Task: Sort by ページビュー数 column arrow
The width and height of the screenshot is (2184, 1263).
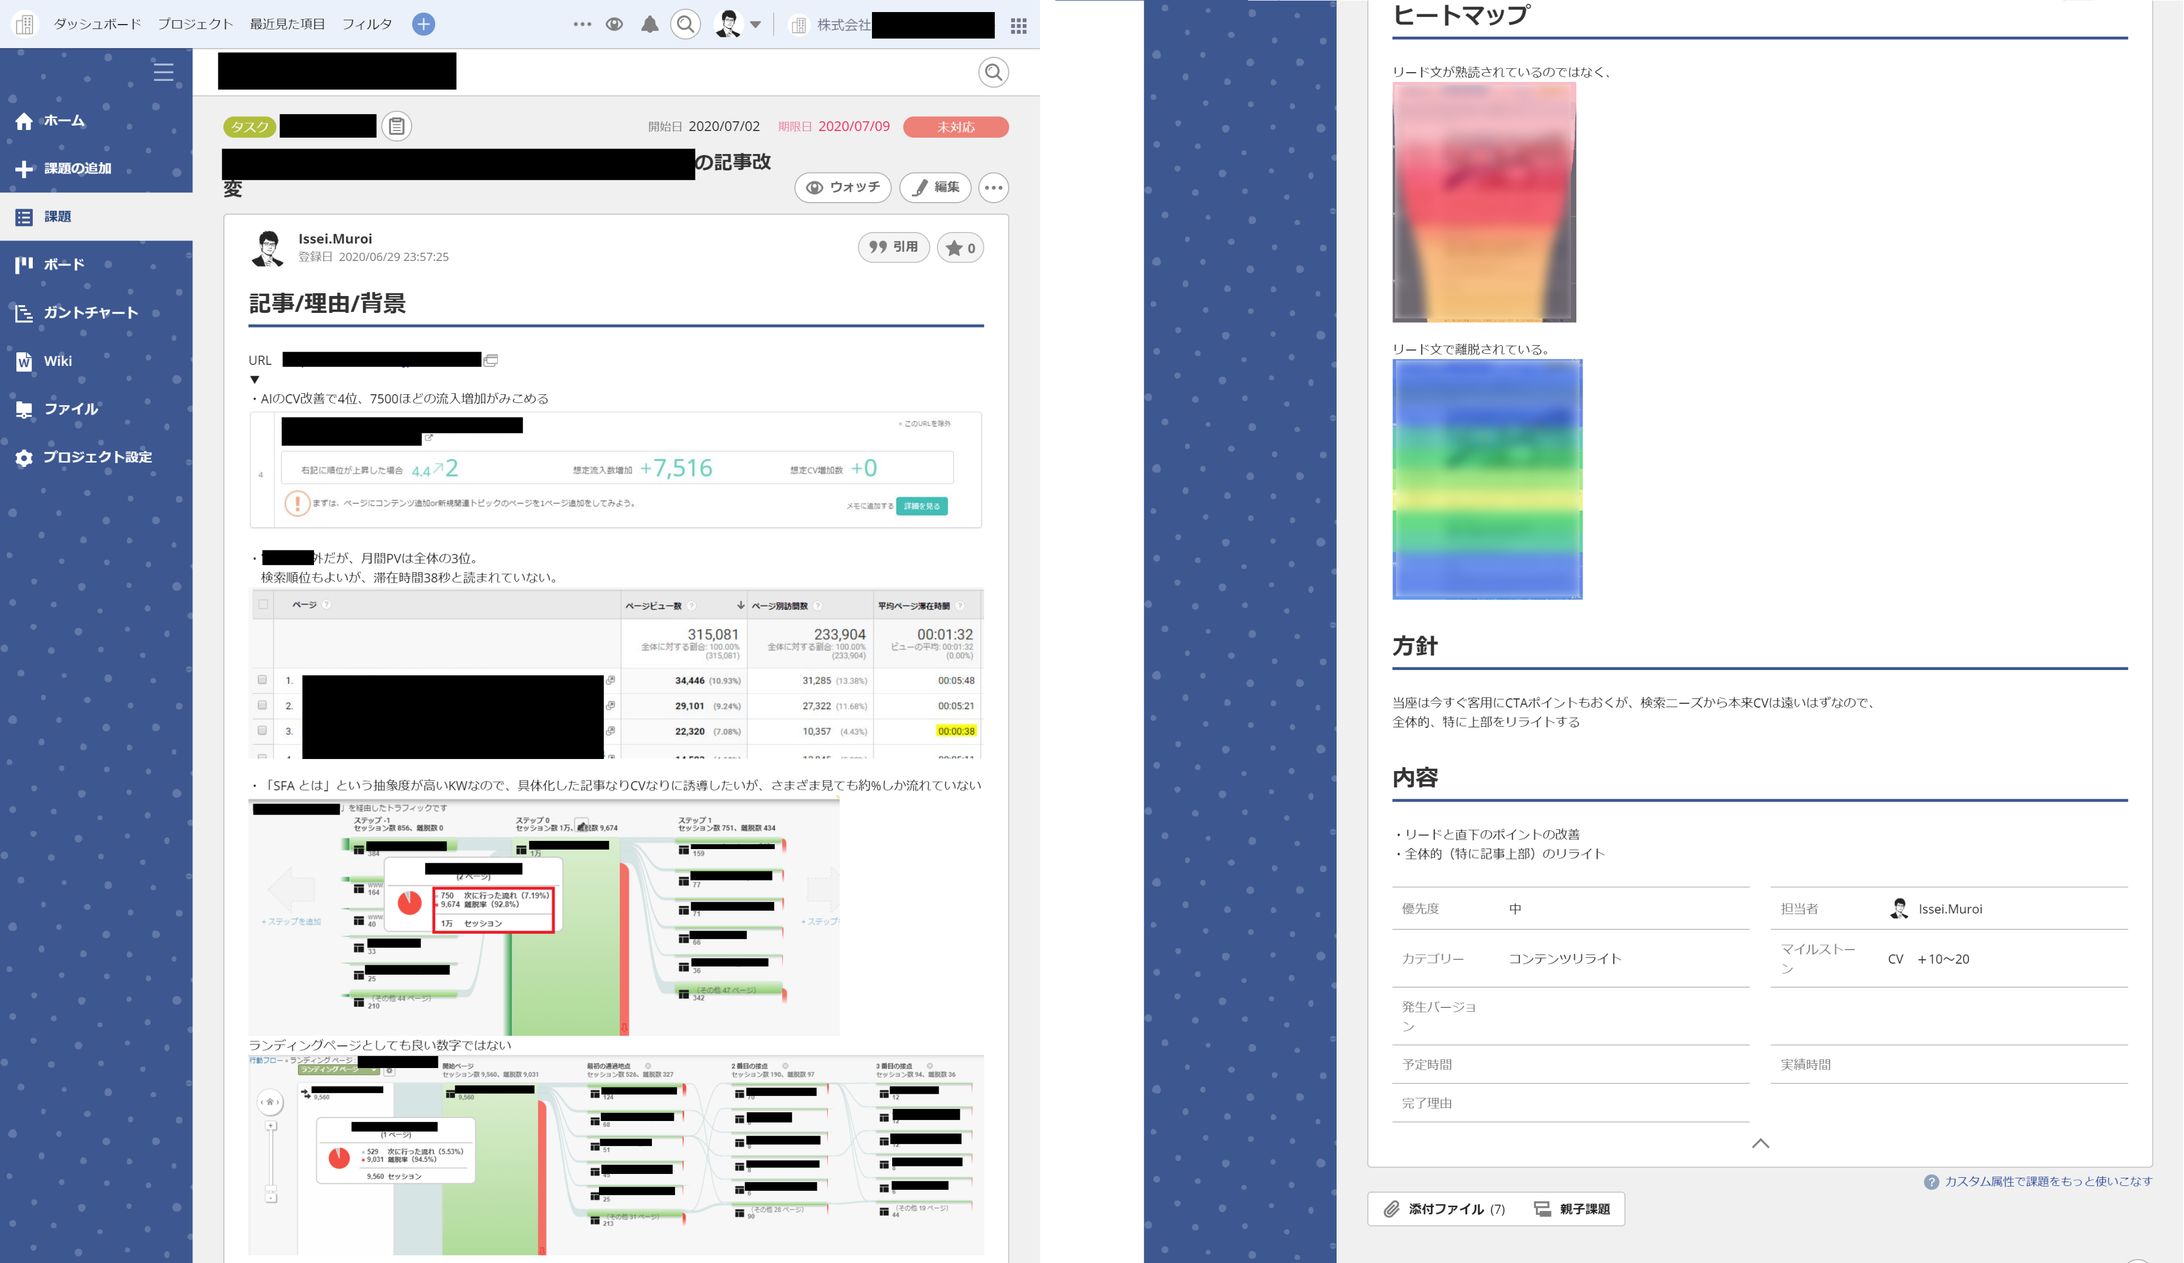Action: [740, 605]
